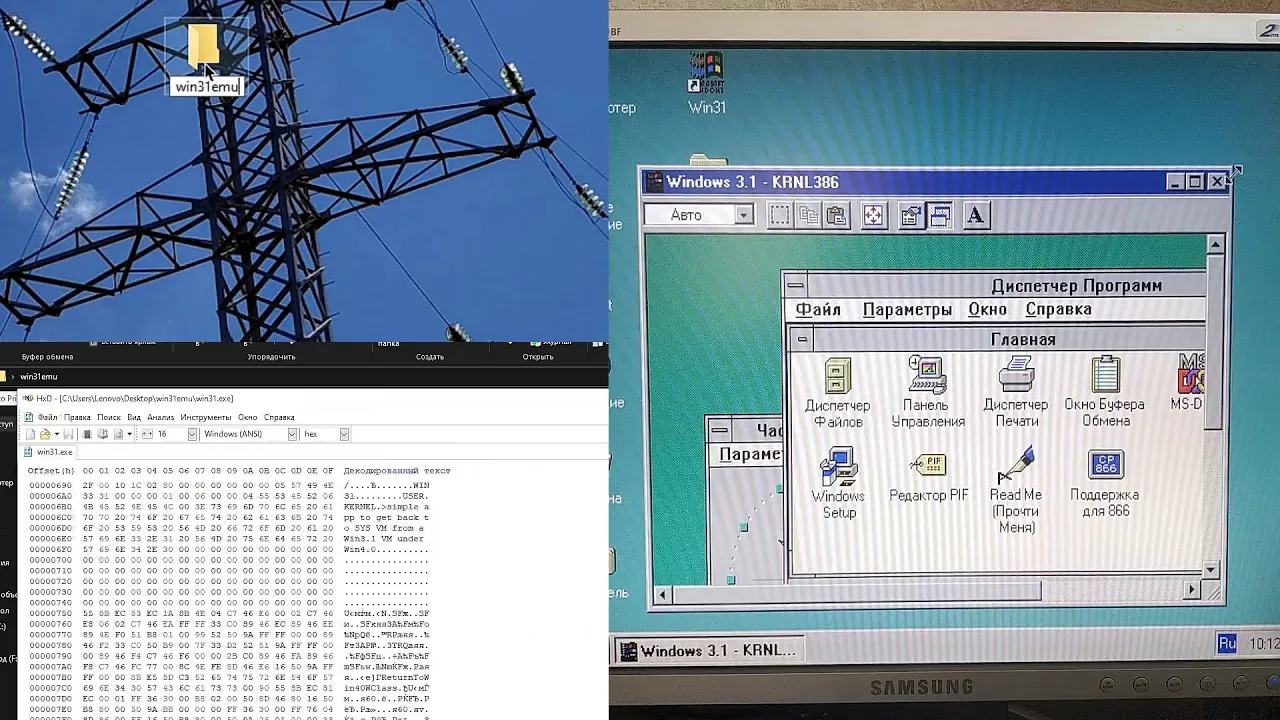The height and width of the screenshot is (720, 1280).
Task: Click the Open file icon in HxD toolbar
Action: click(44, 434)
